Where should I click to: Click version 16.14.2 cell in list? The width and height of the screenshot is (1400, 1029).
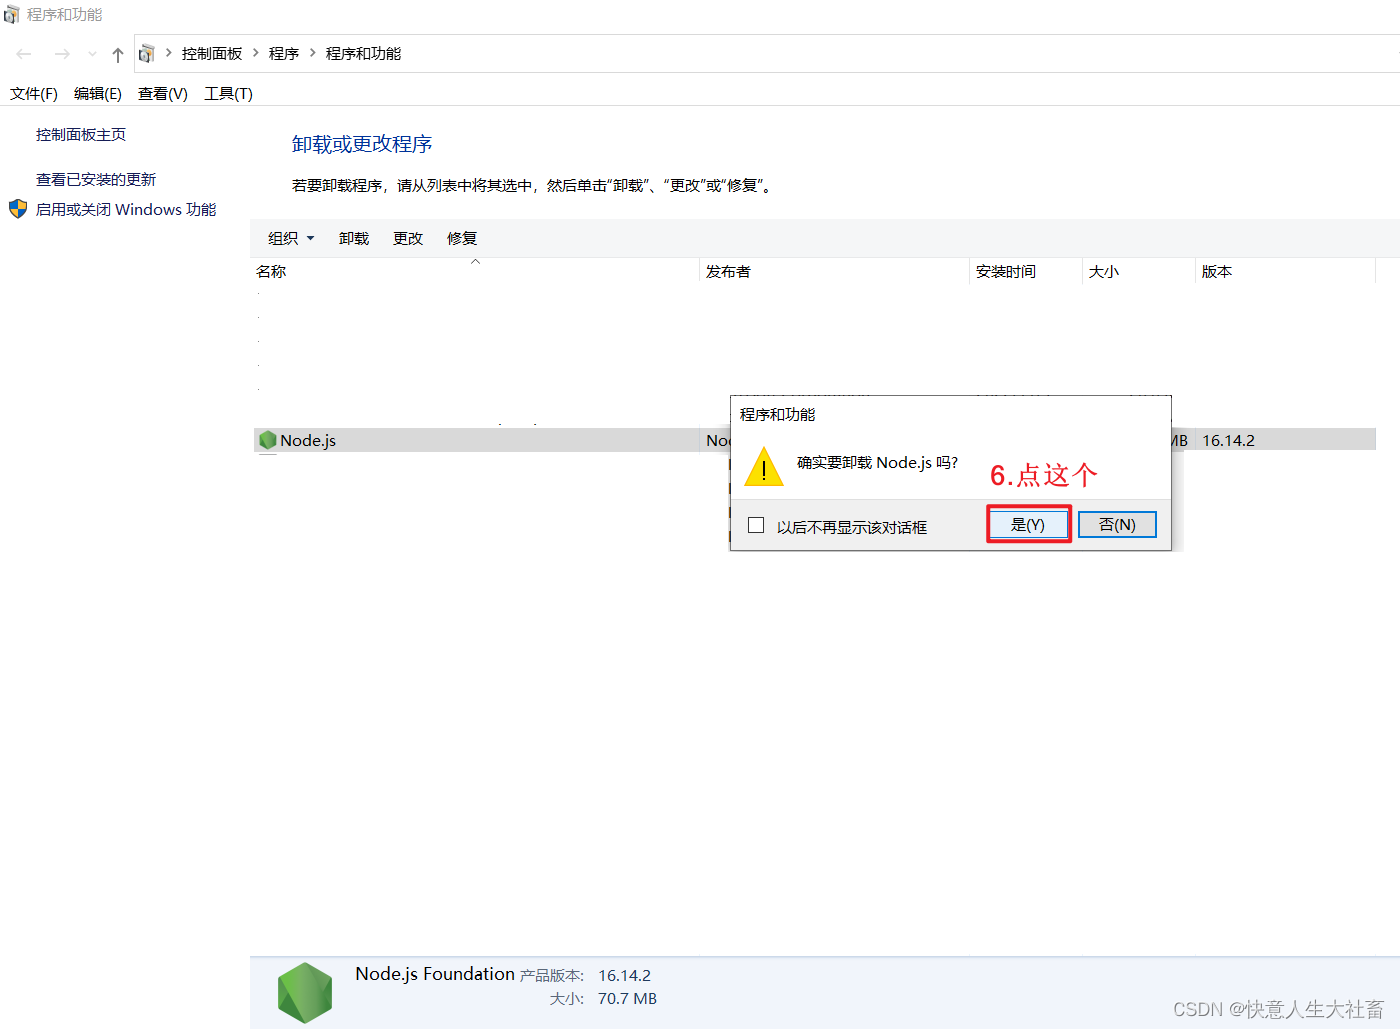(x=1228, y=440)
